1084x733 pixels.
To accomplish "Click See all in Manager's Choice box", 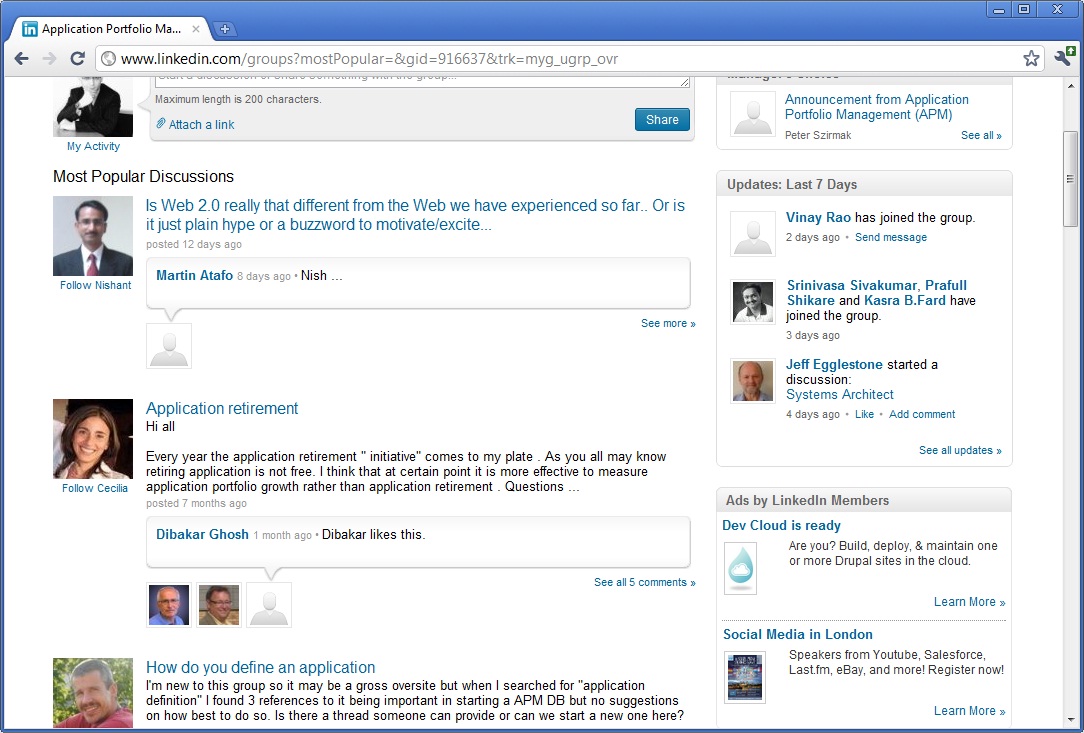I will tap(981, 136).
